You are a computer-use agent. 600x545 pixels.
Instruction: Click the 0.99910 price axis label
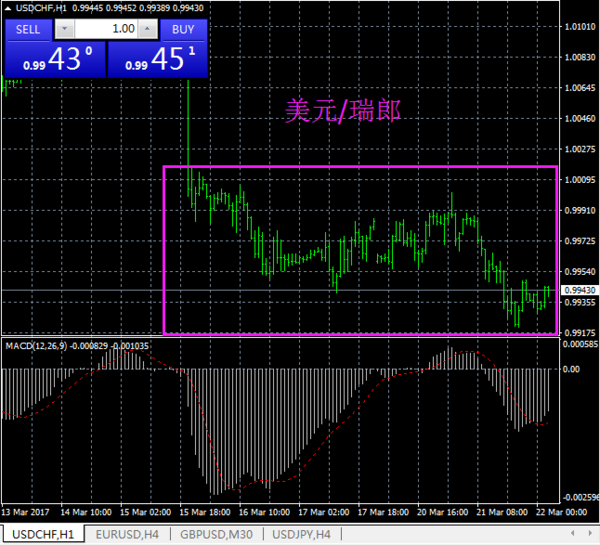point(580,210)
